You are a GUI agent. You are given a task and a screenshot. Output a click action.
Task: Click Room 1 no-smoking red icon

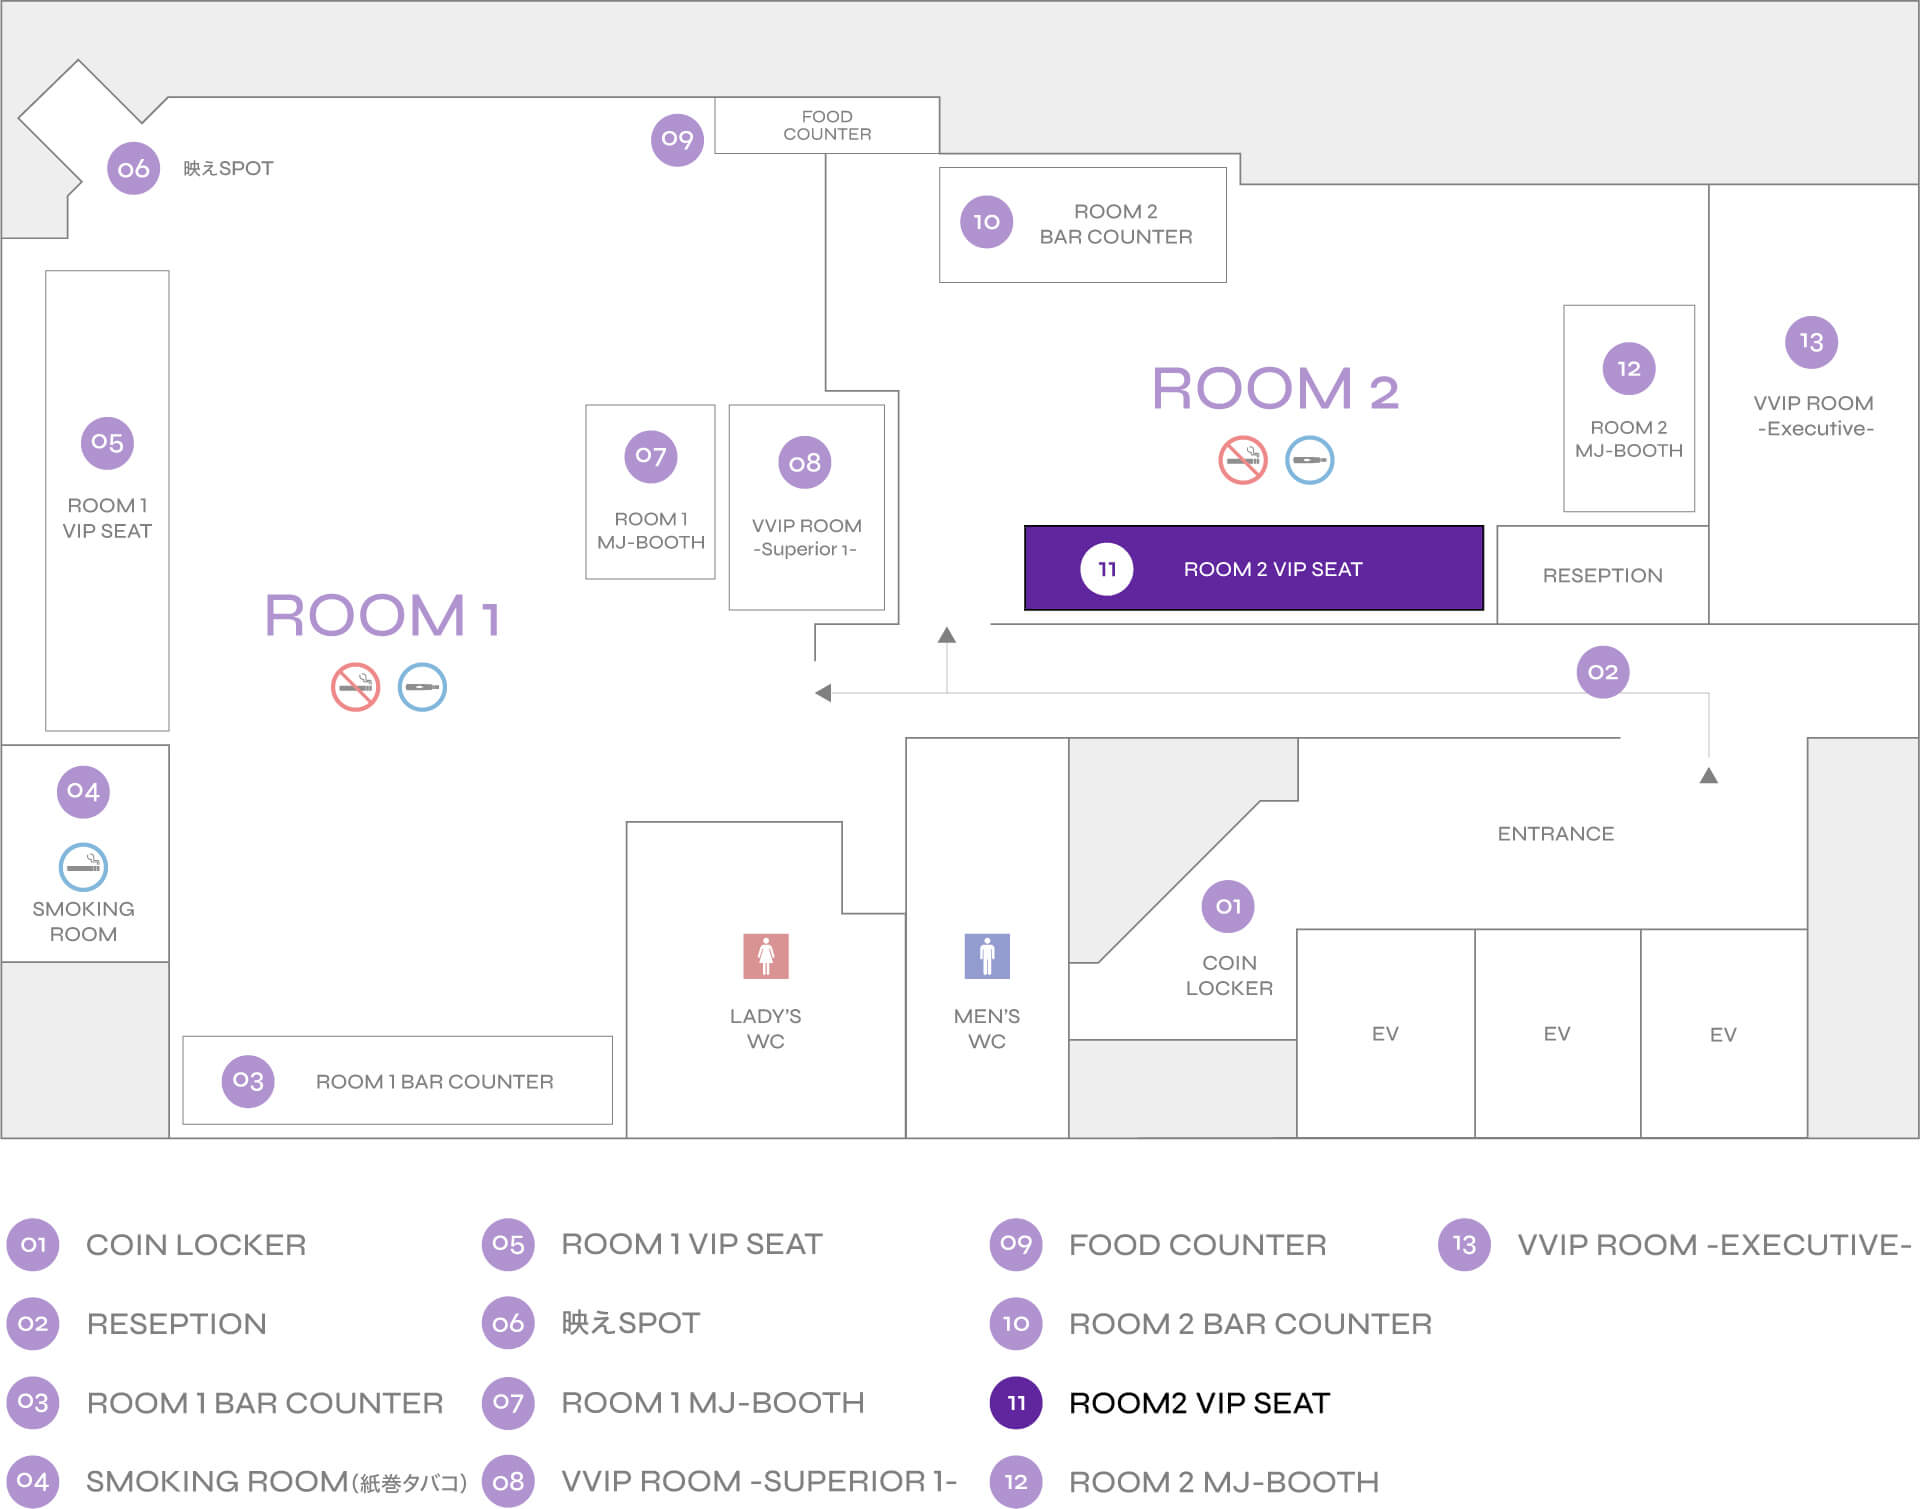click(355, 687)
